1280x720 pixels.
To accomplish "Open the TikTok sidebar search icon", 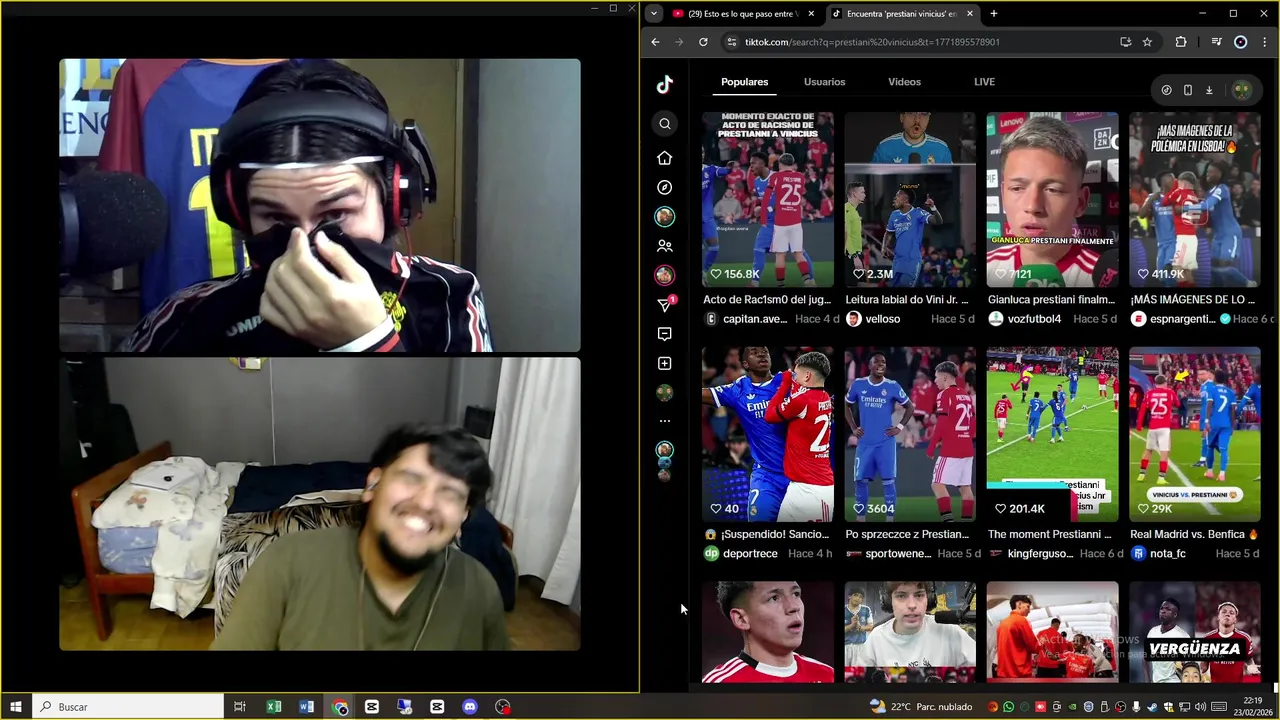I will click(665, 123).
